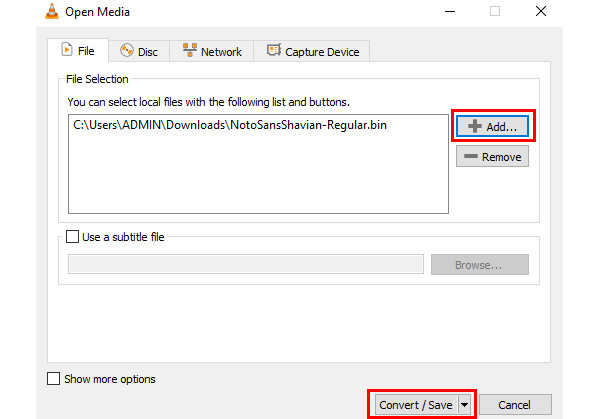Viewport: 600px width, 419px height.
Task: Click the subtitle file path field
Action: coord(246,264)
